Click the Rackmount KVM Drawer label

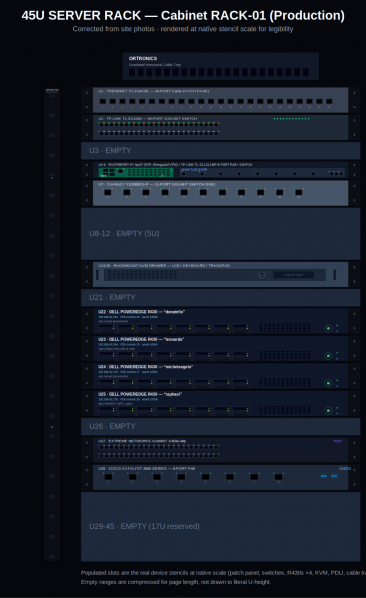pos(164,265)
